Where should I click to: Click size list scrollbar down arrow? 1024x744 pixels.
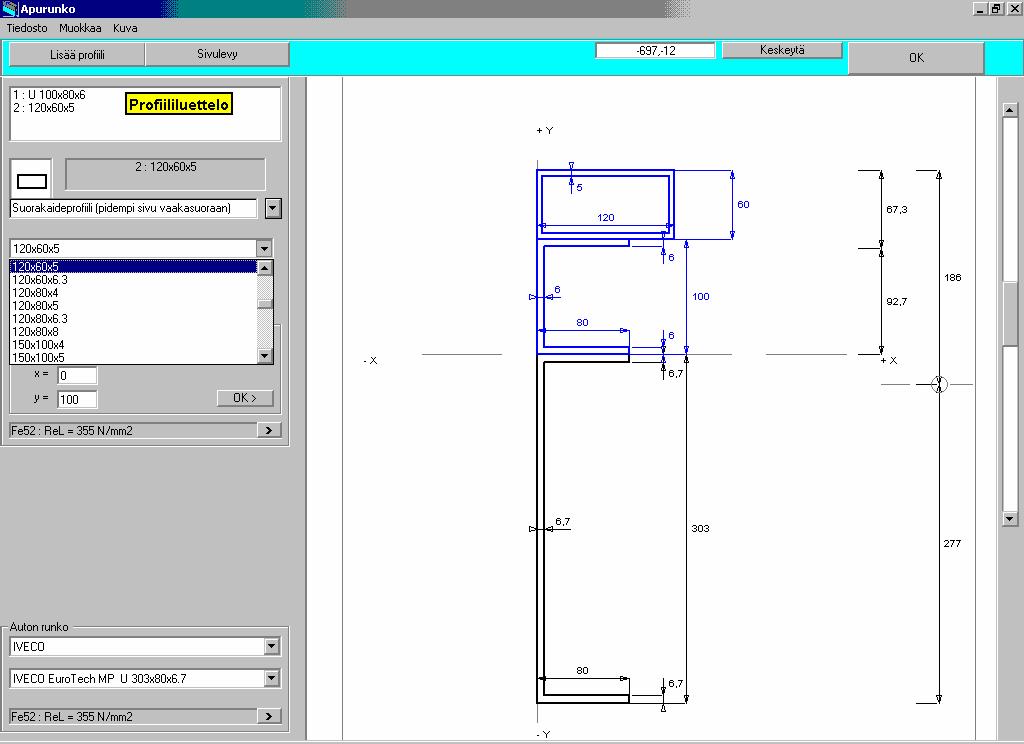point(264,356)
